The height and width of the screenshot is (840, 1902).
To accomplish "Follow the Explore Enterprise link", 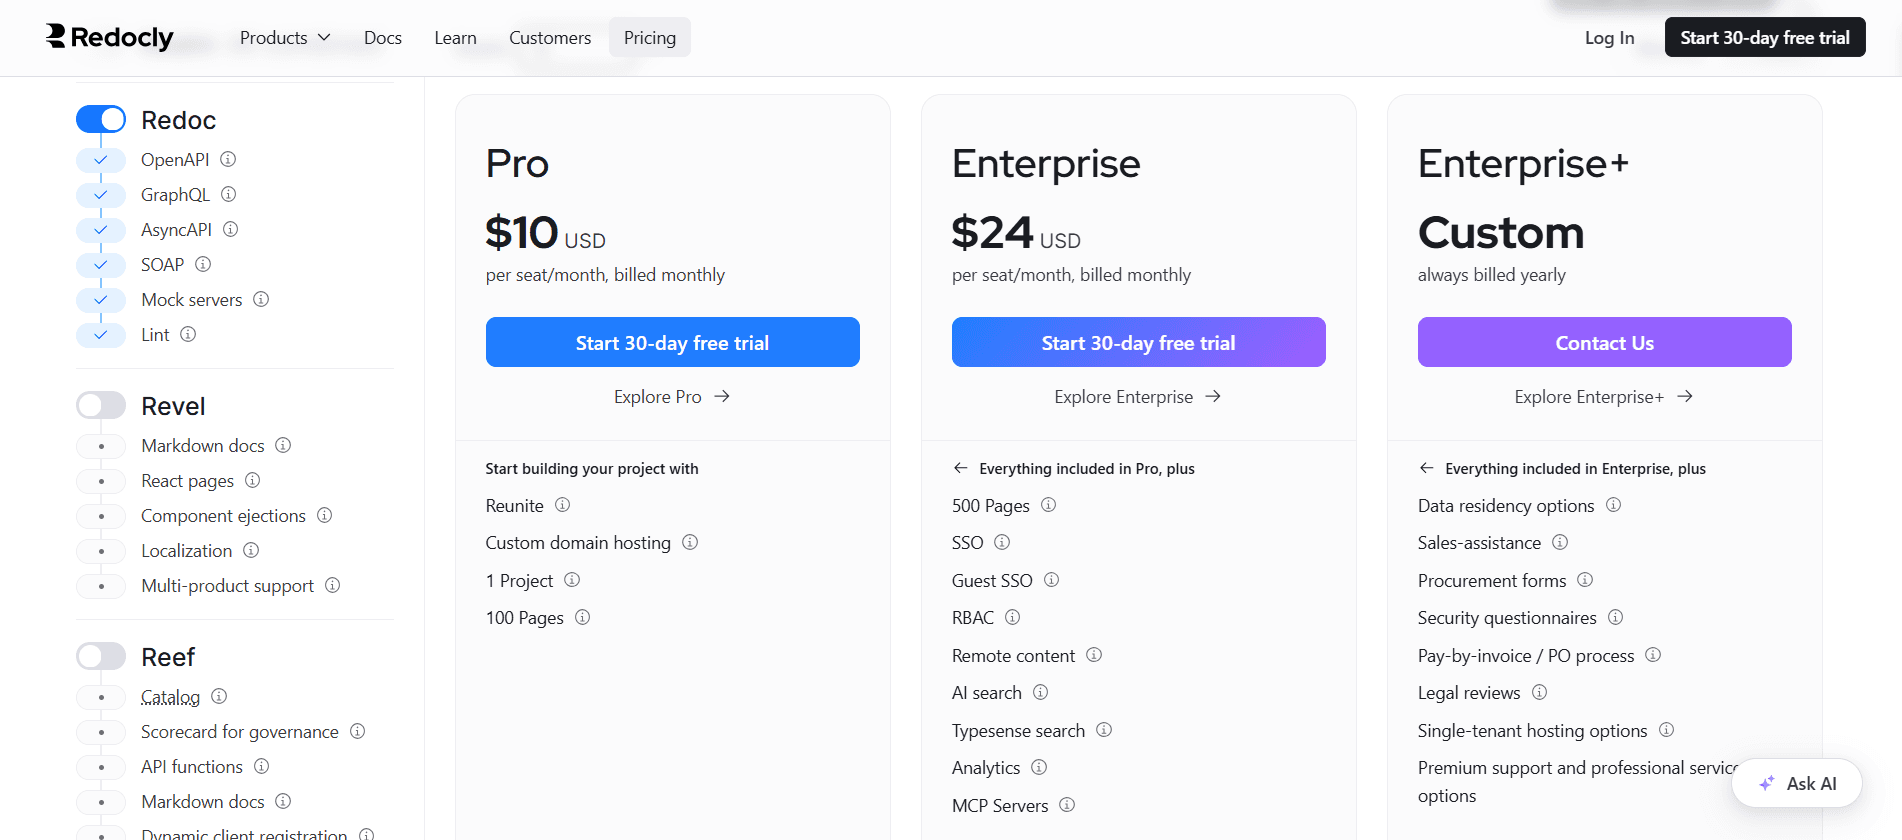I will 1138,397.
